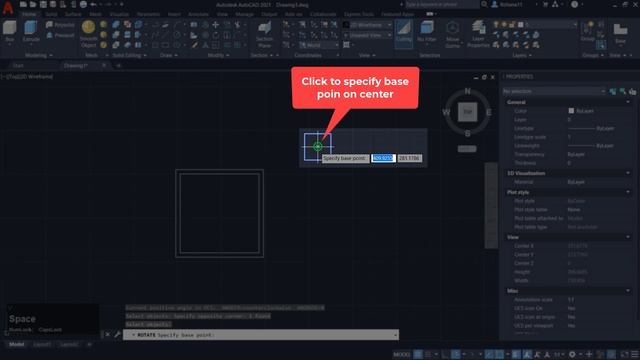Switch to the Annotate ribbon tab
640x360 pixels.
tap(198, 14)
